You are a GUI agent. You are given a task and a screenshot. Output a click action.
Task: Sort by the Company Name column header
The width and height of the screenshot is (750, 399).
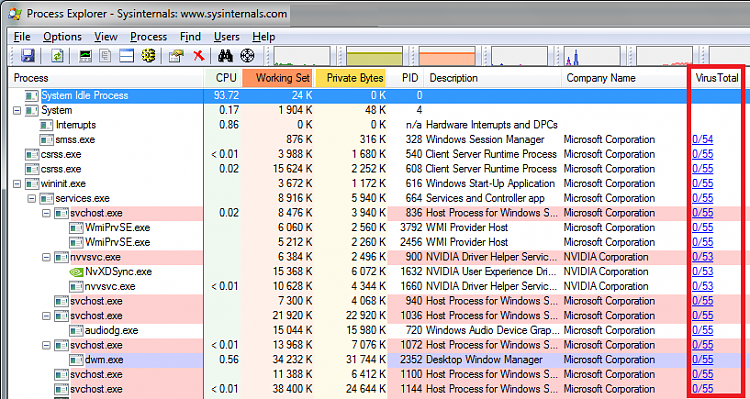pos(624,78)
